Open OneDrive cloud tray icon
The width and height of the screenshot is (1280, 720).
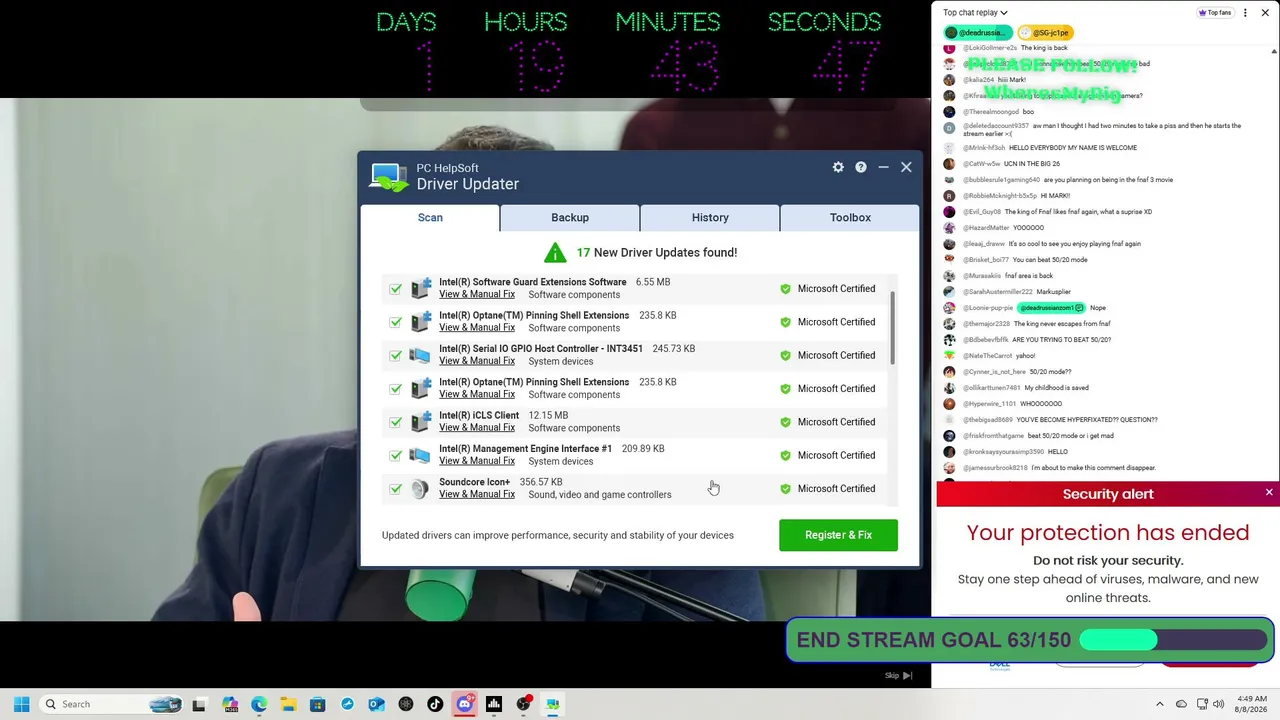[x=1181, y=704]
